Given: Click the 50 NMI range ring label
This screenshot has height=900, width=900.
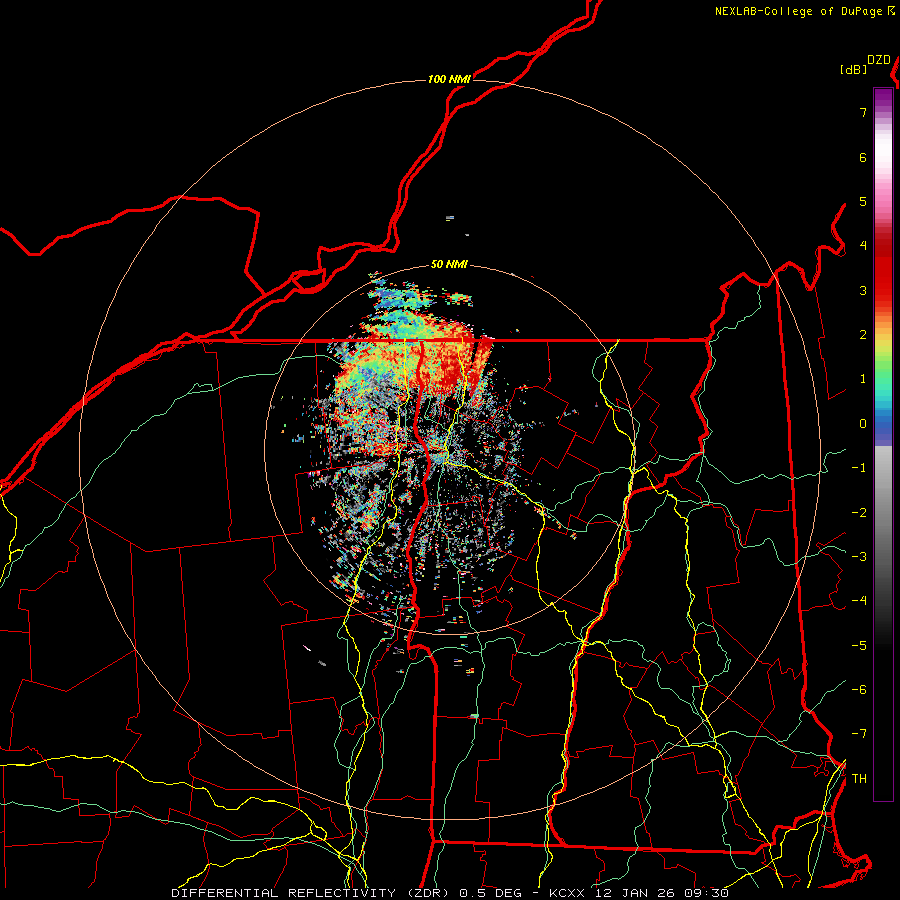Looking at the screenshot, I should (449, 264).
